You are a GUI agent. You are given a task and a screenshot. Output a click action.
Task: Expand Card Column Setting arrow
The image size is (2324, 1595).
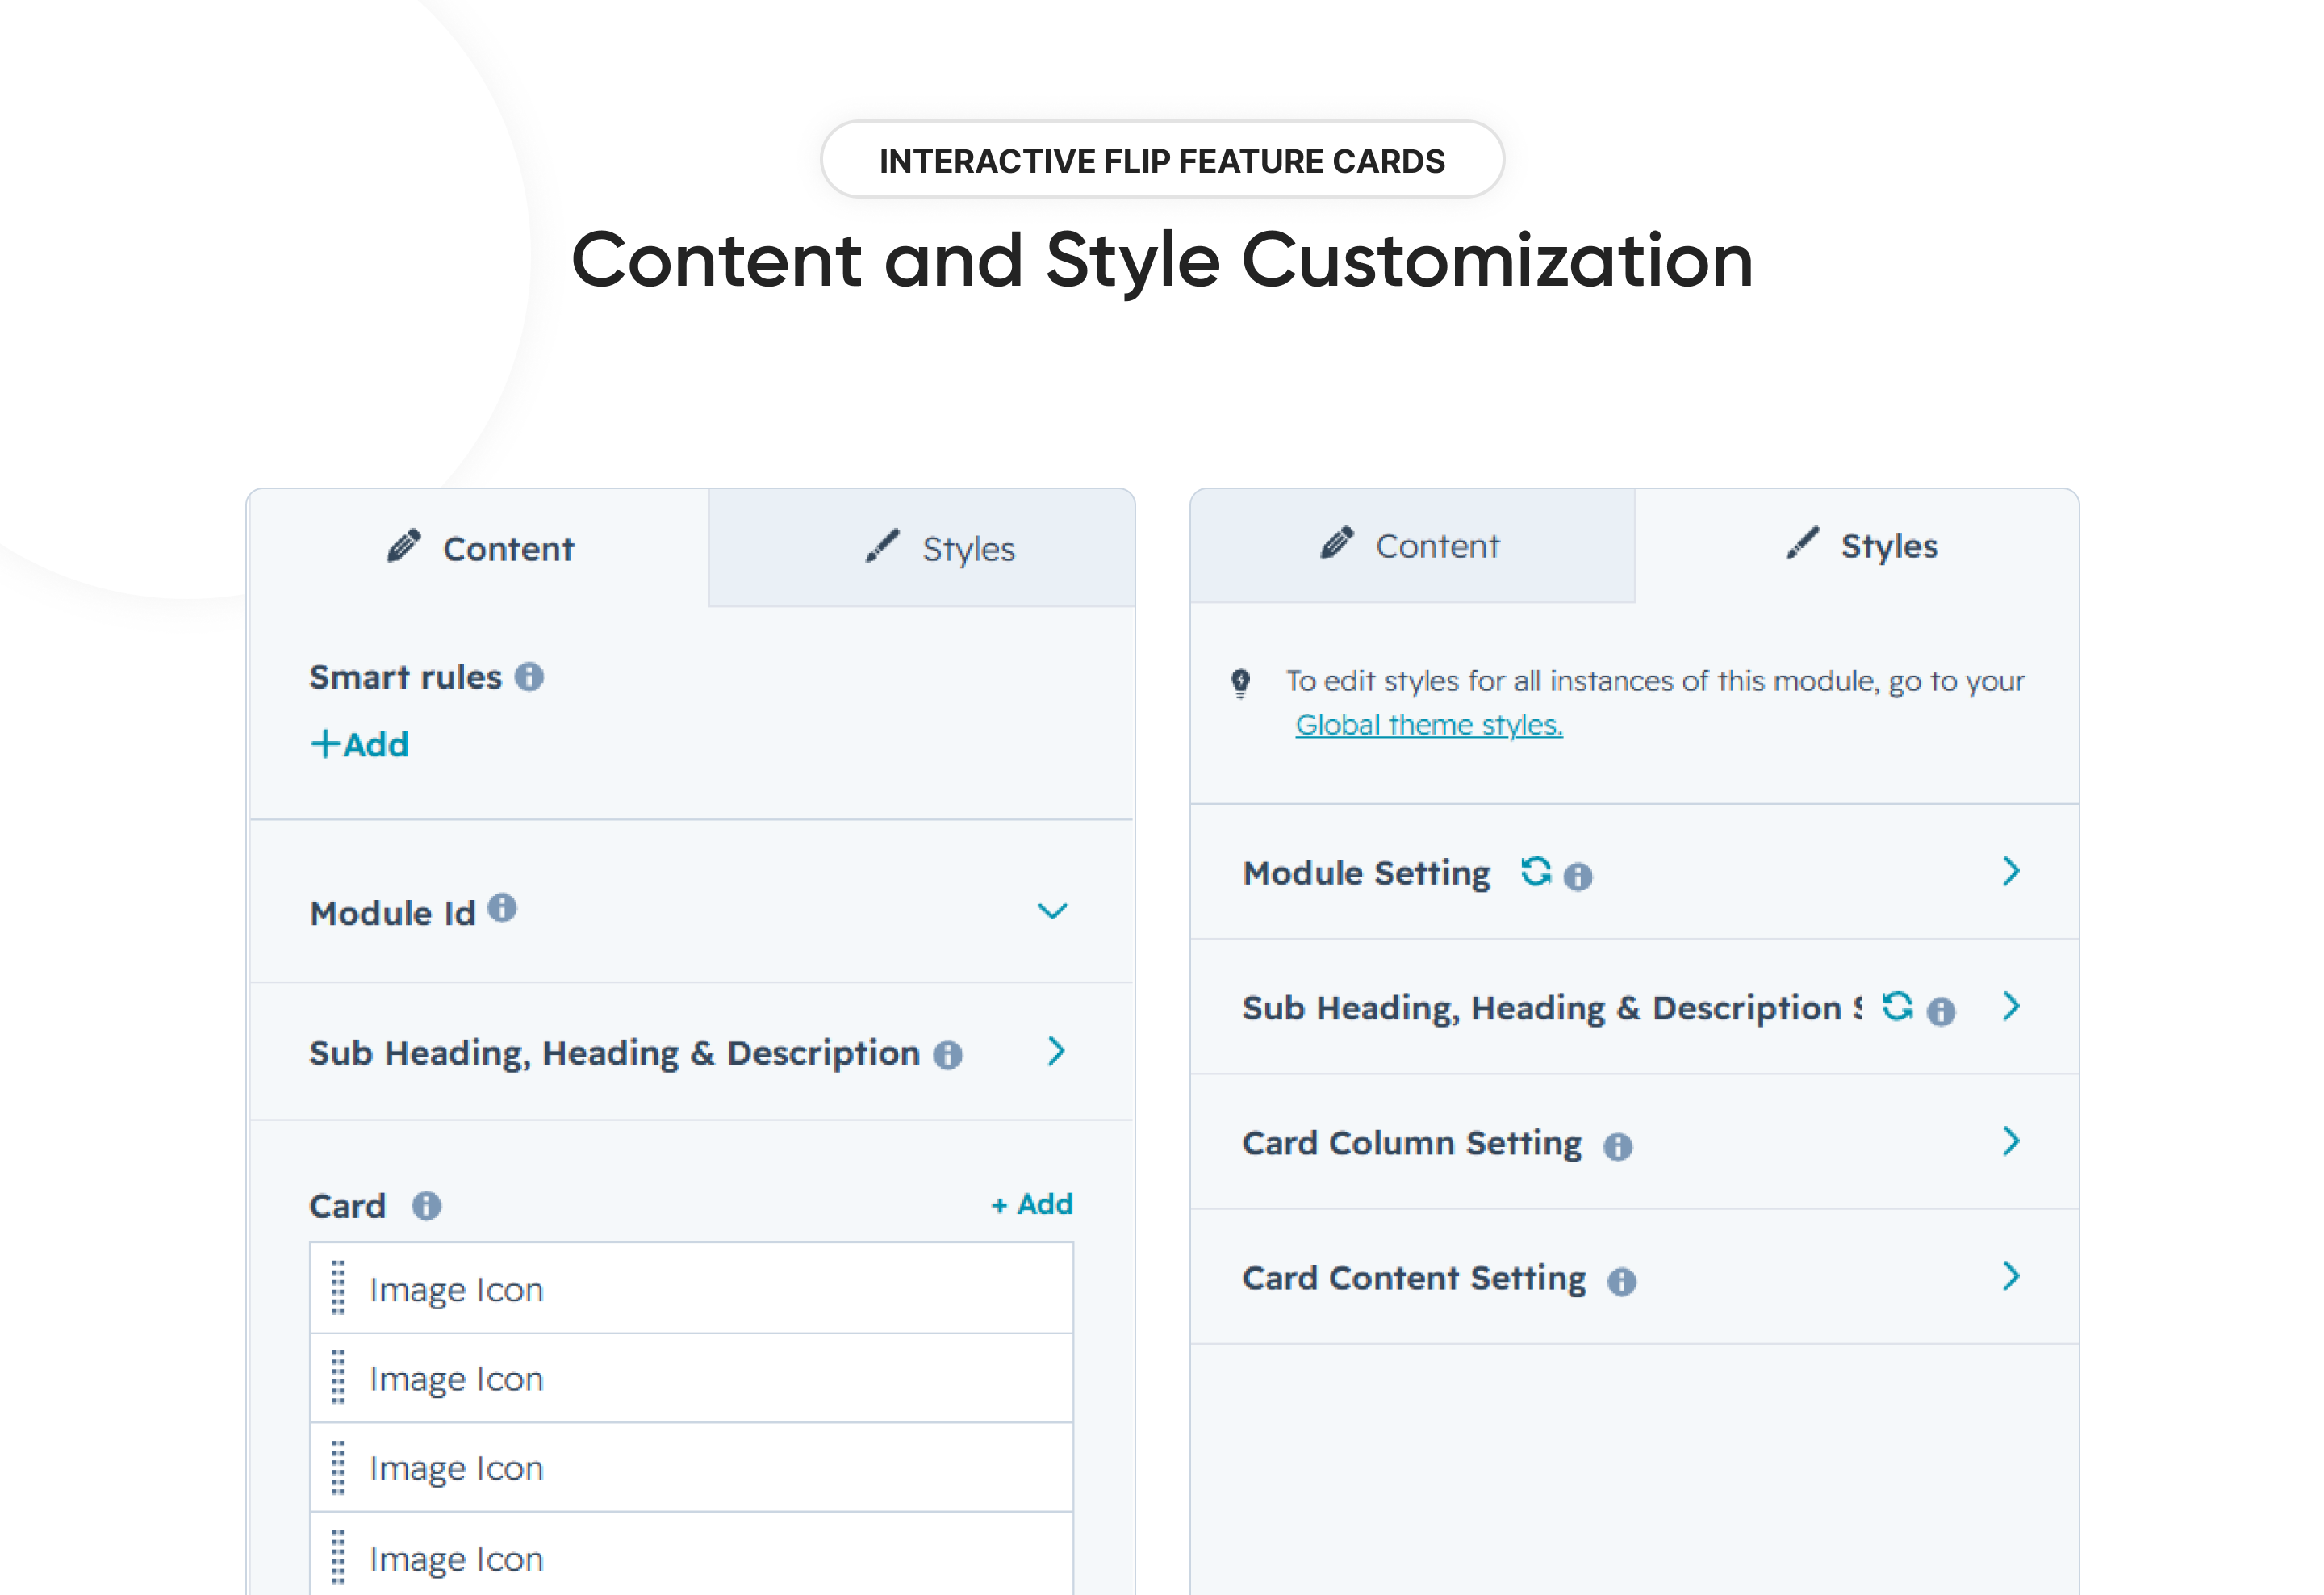(x=2012, y=1141)
